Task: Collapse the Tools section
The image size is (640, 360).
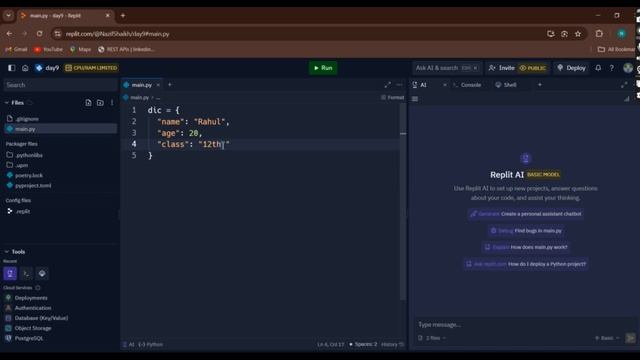Action: pyautogui.click(x=7, y=252)
